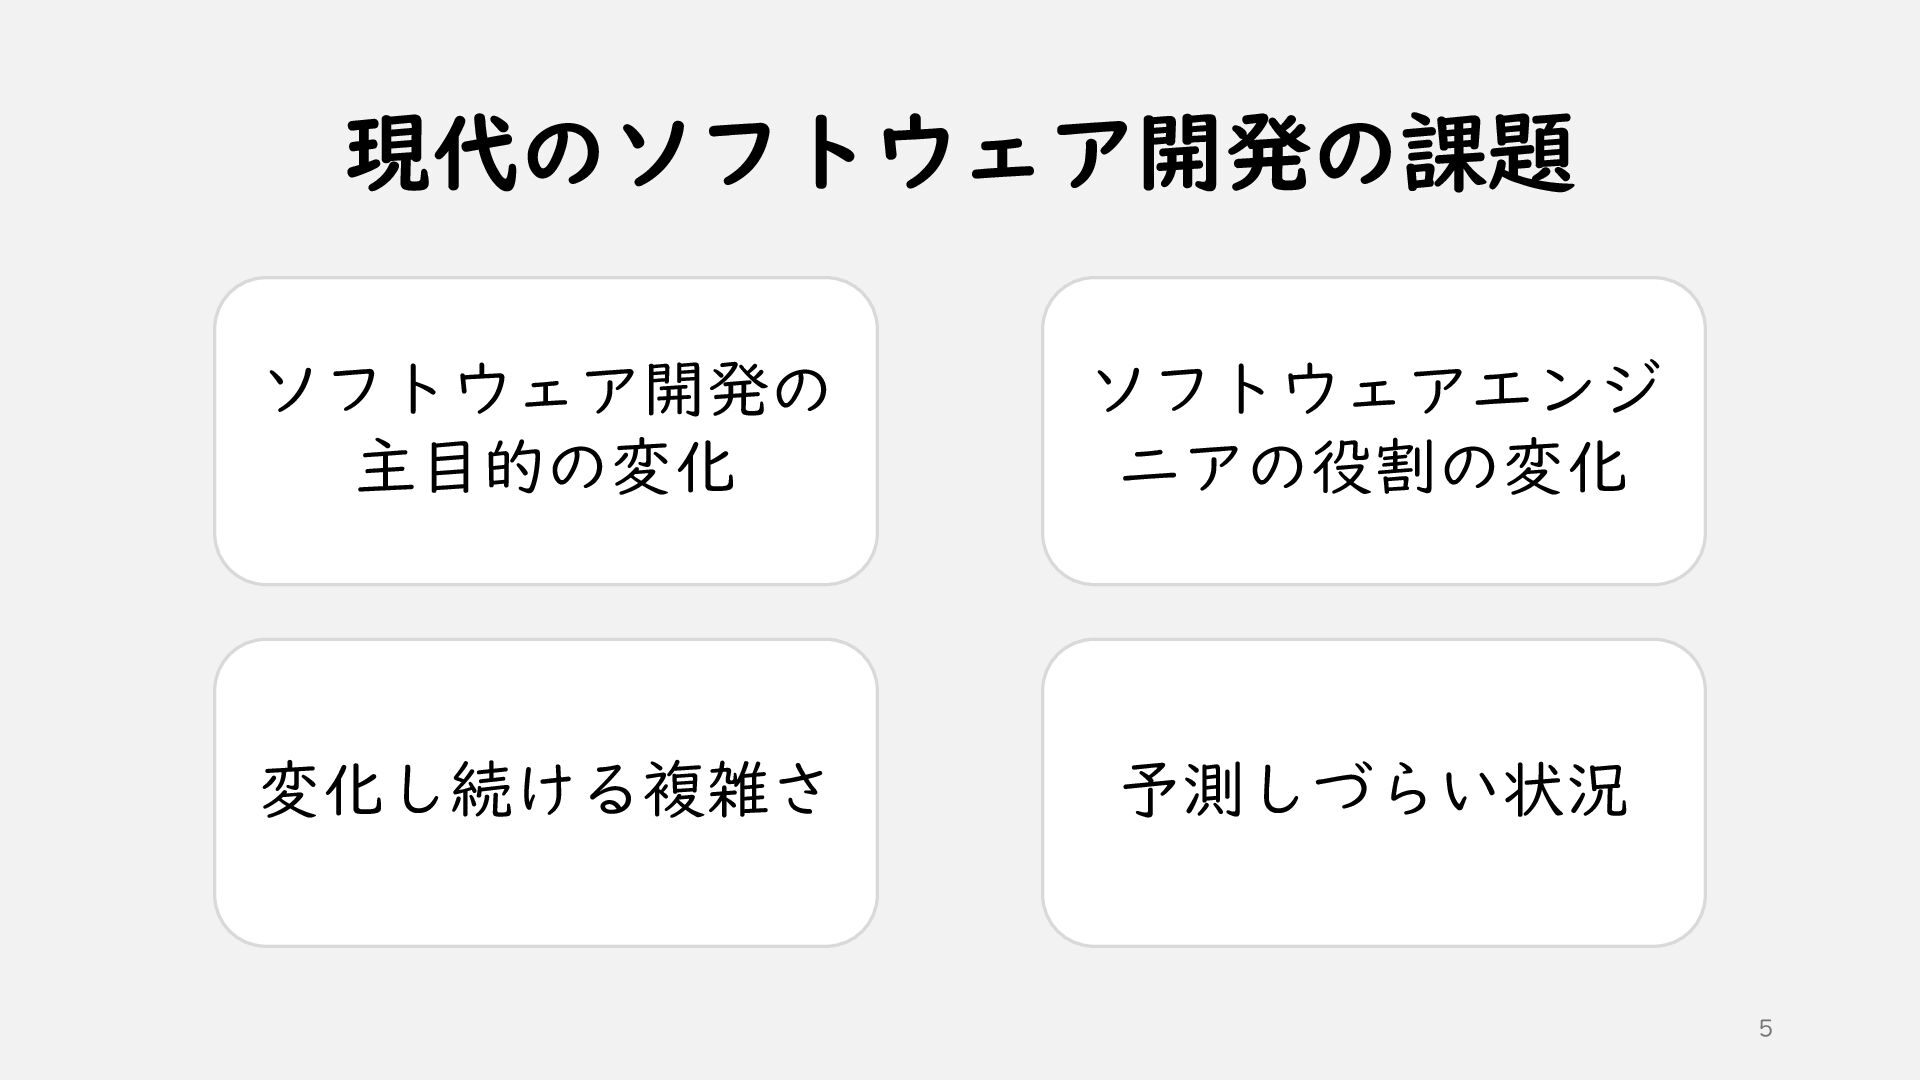This screenshot has height=1080, width=1920.
Task: Click 課題 at the end of the title
Action: pos(1490,155)
